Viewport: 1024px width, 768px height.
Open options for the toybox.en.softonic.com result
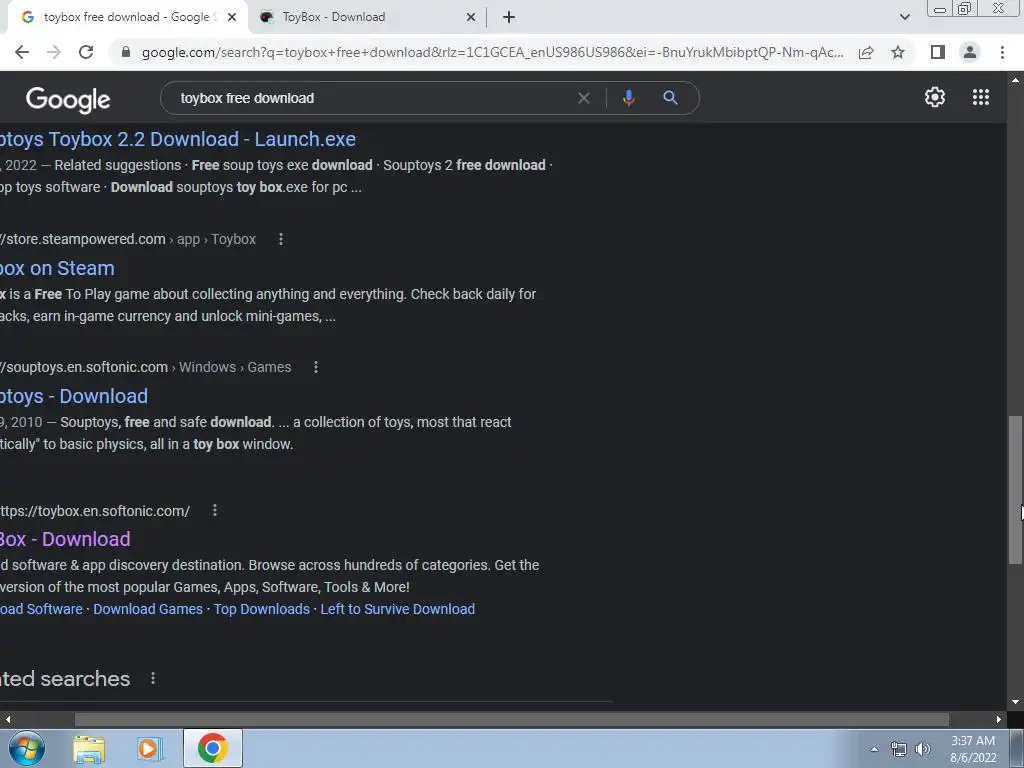[215, 510]
